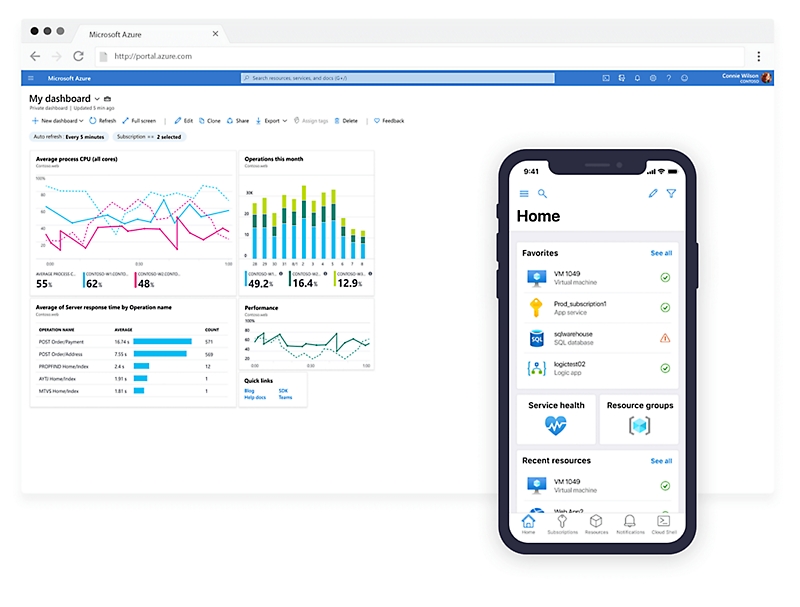This screenshot has width=800, height=607.
Task: Open the New dashboard dropdown
Action: click(57, 120)
